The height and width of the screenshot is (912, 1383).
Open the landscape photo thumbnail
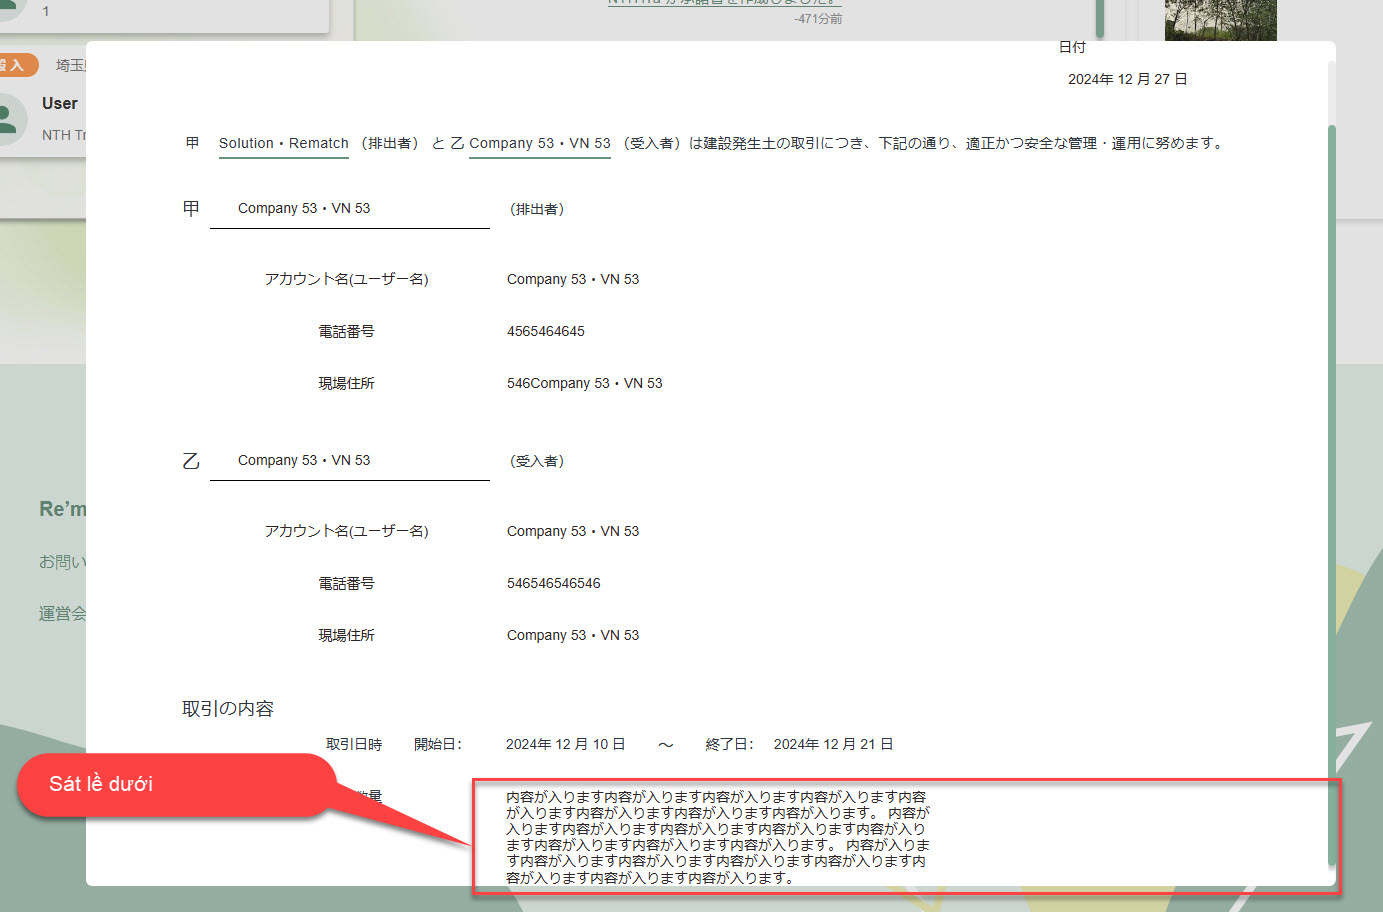(1220, 20)
